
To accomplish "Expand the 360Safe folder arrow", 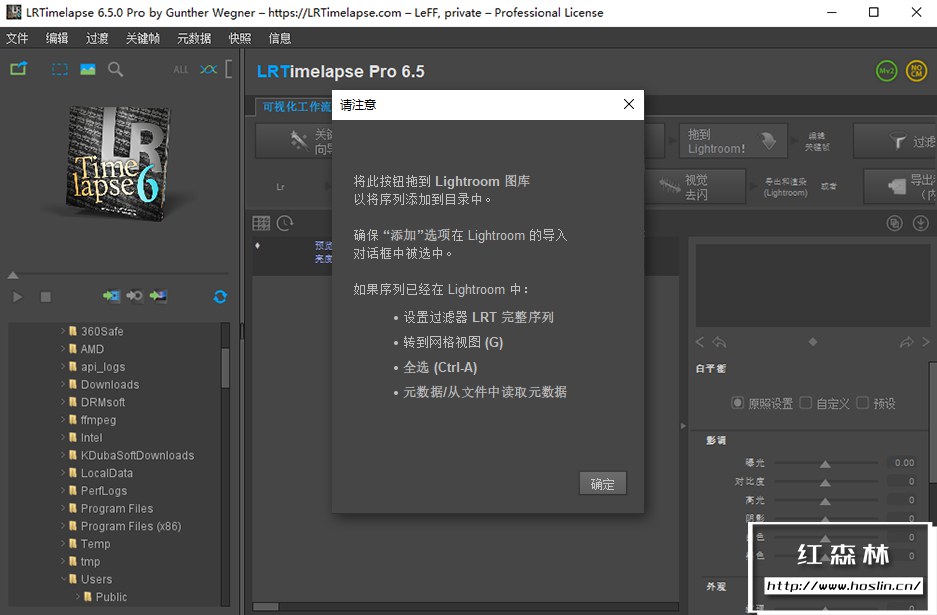I will pos(63,330).
